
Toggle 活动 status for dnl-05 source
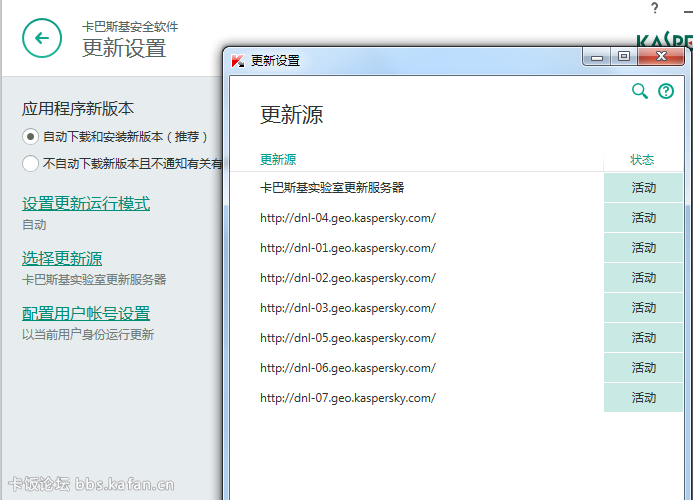[643, 338]
